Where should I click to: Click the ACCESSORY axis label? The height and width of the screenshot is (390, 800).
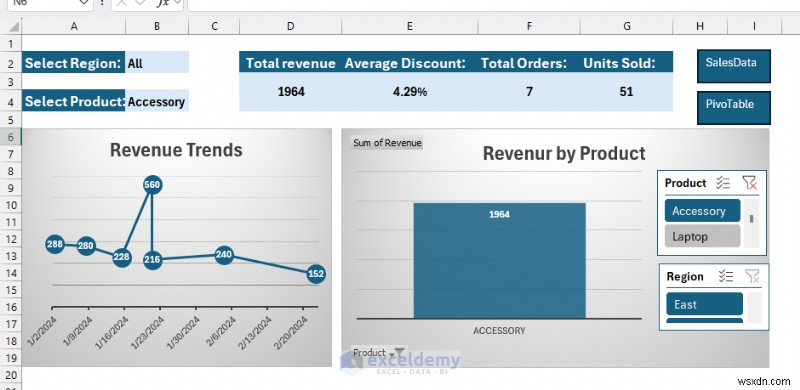pos(499,331)
